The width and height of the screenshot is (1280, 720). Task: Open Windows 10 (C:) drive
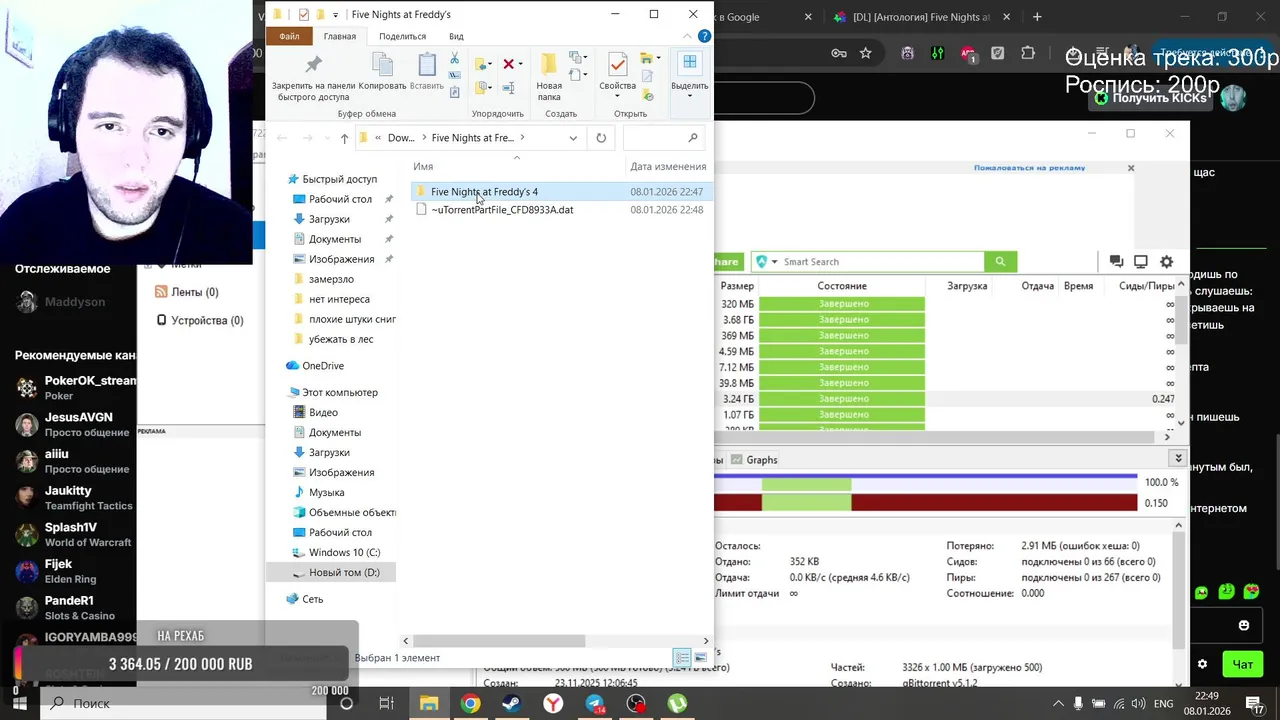click(344, 553)
